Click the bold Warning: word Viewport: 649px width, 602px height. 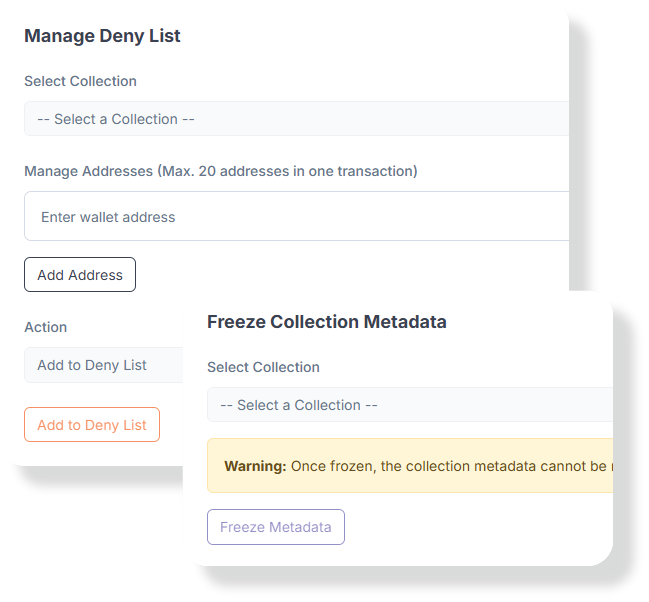click(255, 466)
